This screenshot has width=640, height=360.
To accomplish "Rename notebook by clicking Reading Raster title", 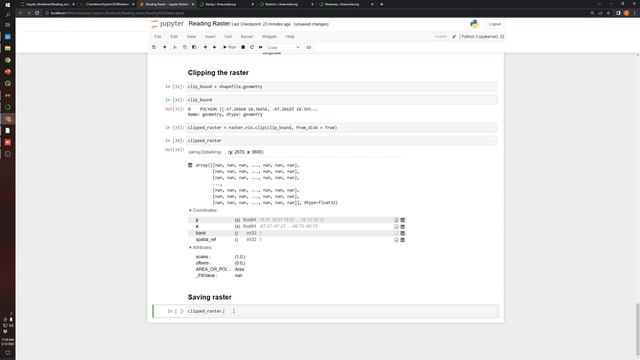I will [209, 24].
